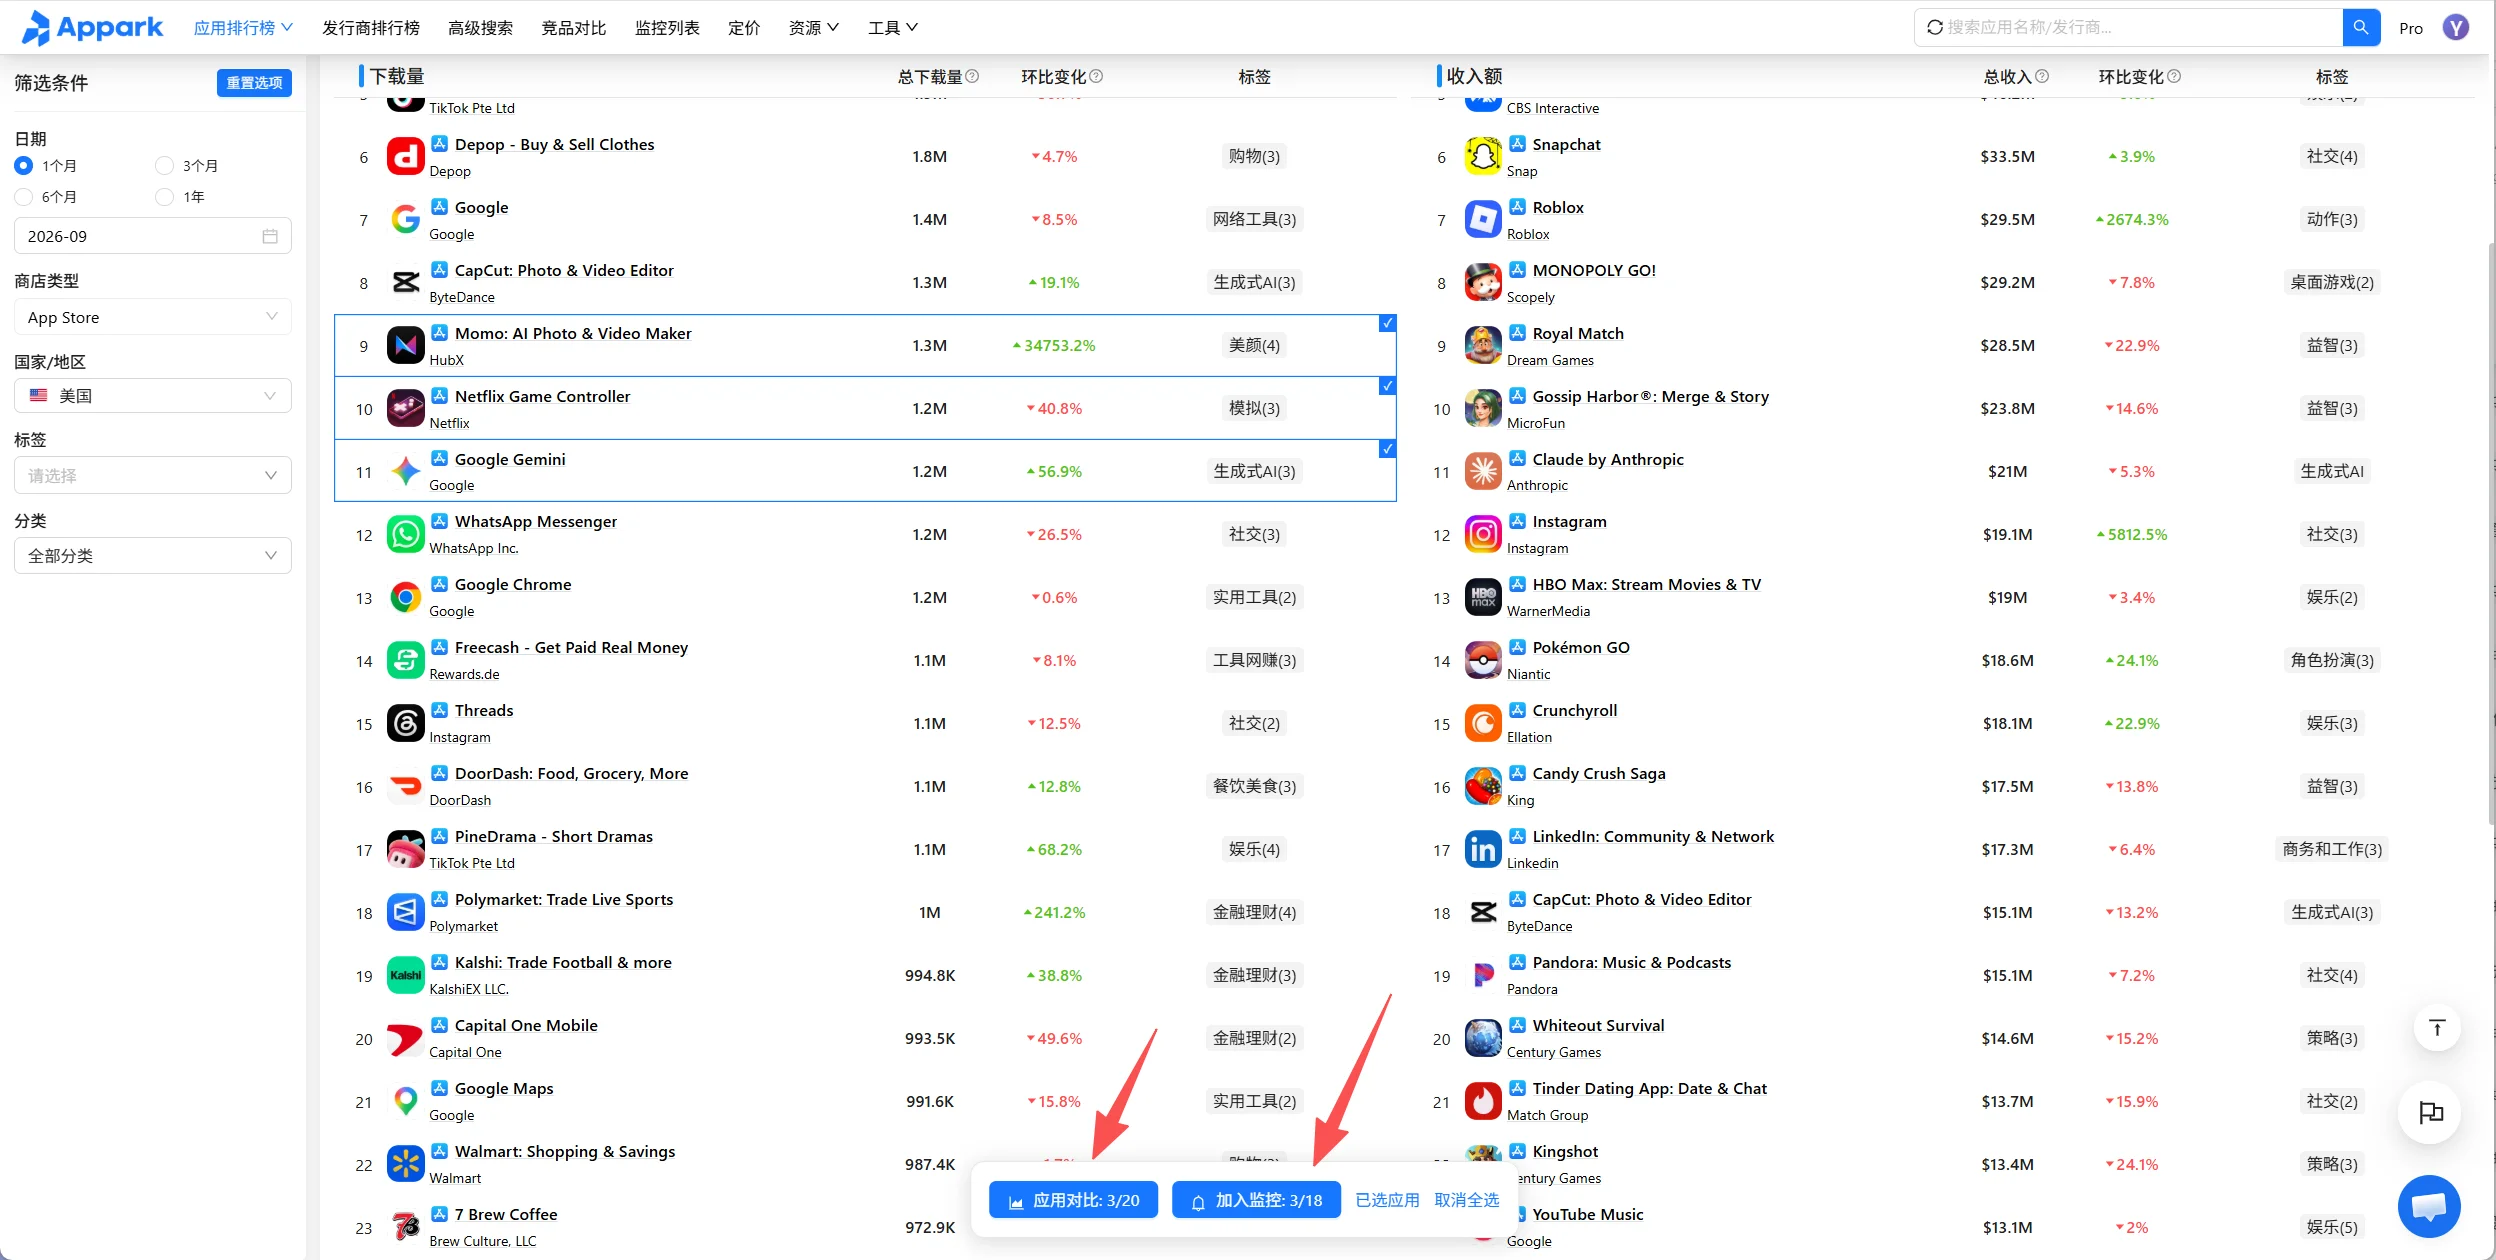Open 发行商排行榜 in top navigation

371,27
